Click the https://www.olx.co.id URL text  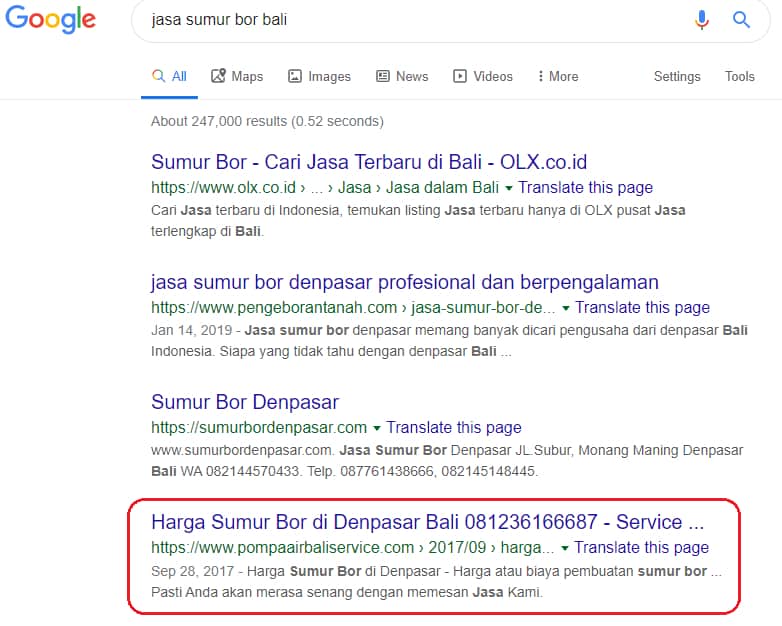tap(223, 188)
